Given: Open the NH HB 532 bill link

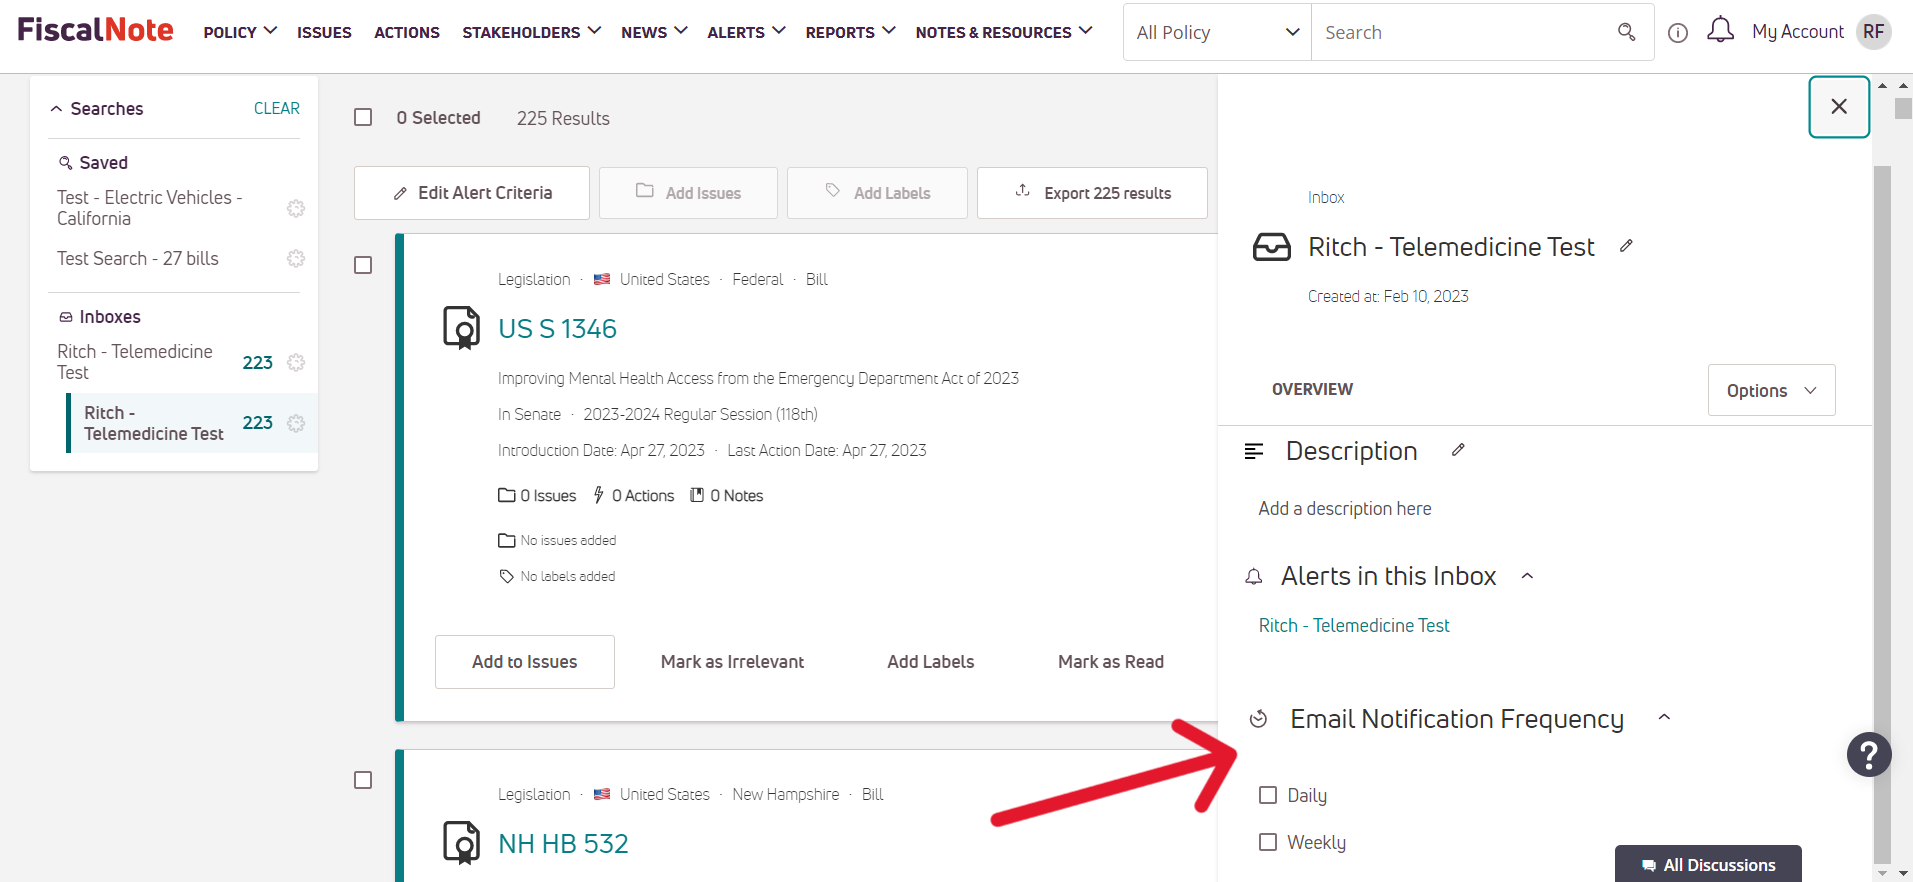Looking at the screenshot, I should point(563,844).
